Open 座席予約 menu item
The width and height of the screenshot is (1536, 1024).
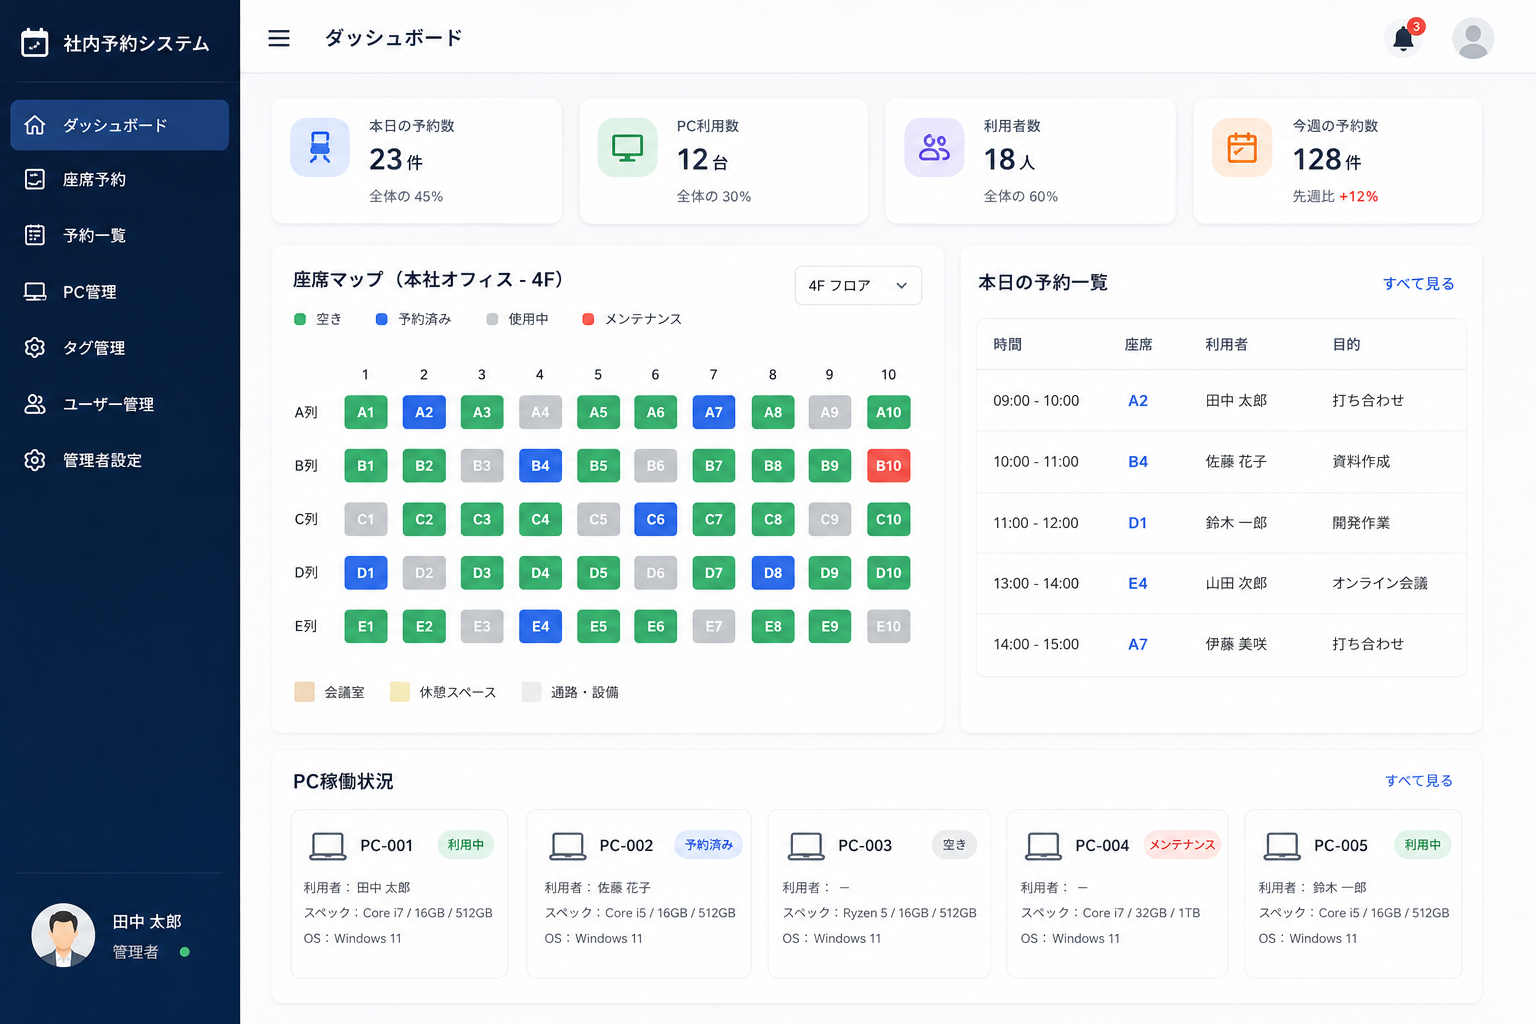pos(120,179)
